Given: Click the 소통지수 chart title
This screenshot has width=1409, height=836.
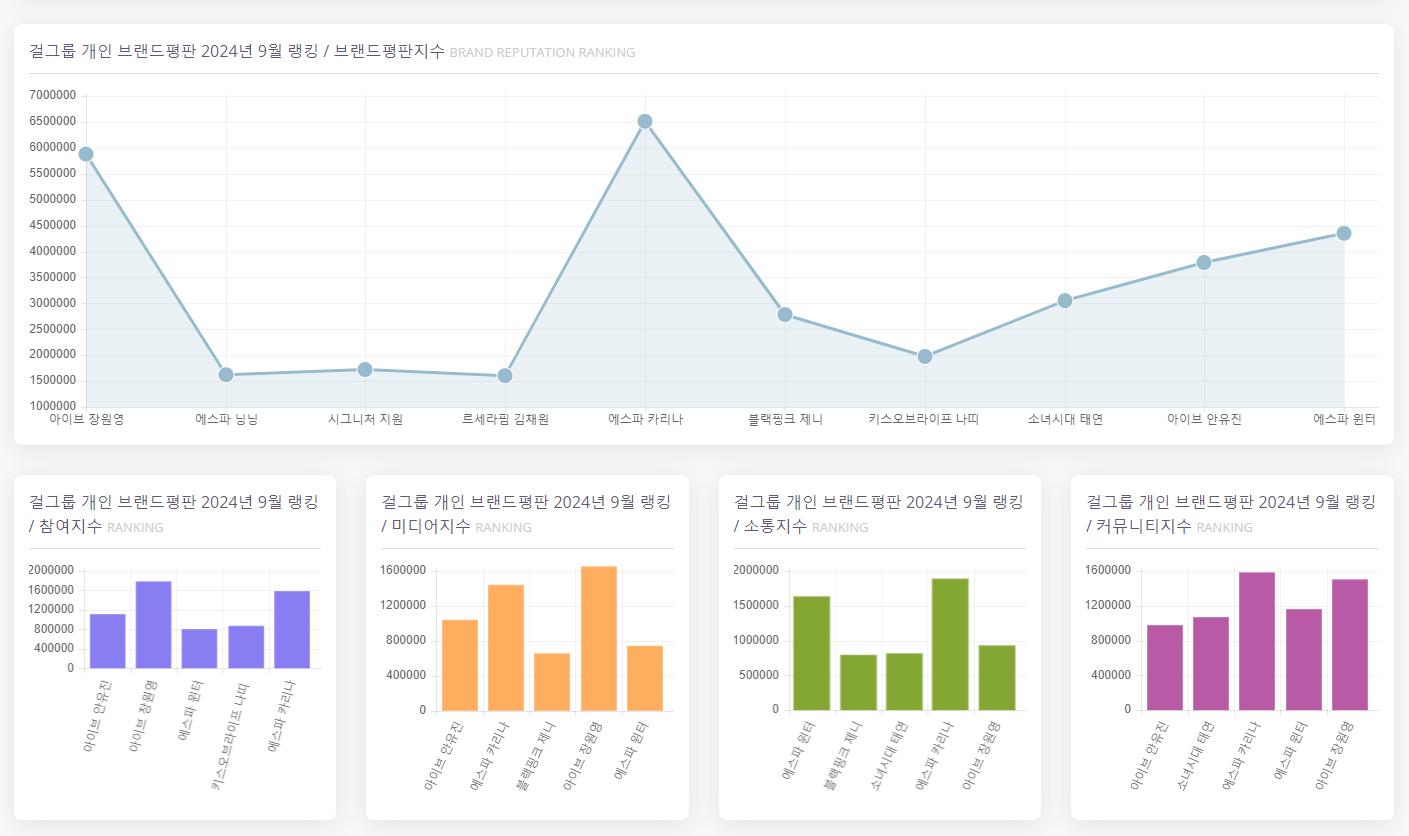Looking at the screenshot, I should click(x=878, y=514).
